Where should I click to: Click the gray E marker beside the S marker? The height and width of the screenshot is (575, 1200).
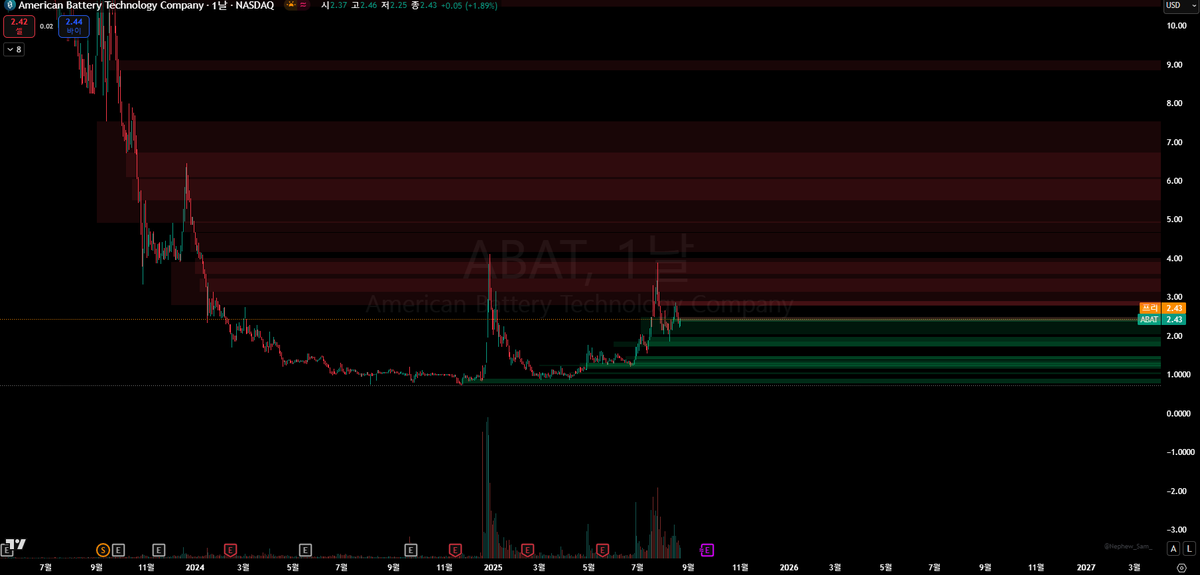point(118,550)
